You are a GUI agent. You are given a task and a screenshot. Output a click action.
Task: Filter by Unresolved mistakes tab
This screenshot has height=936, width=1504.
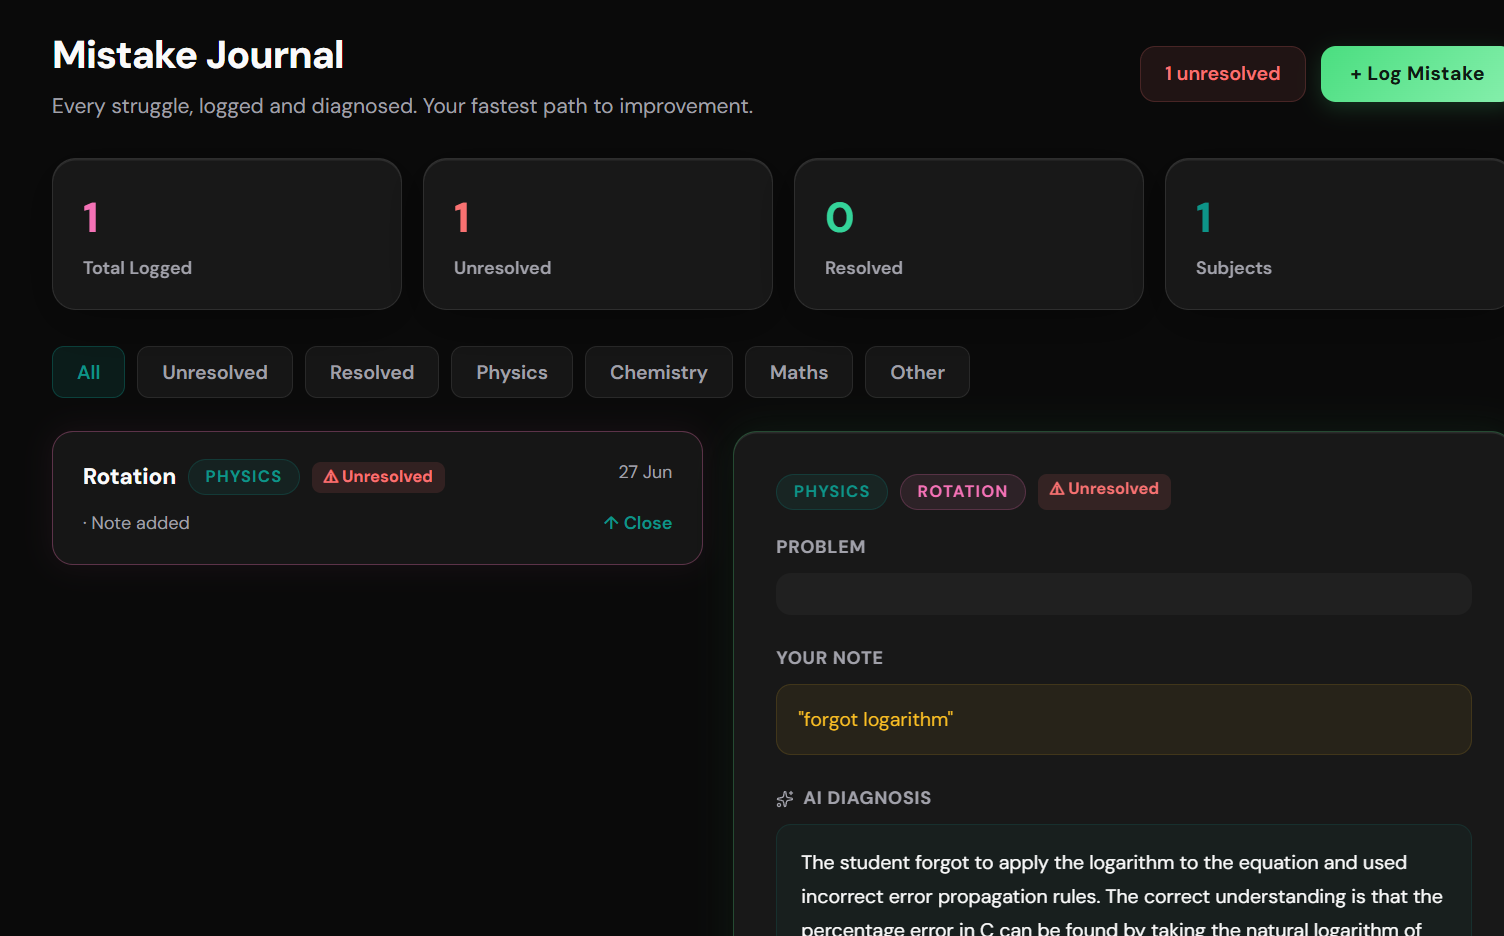pos(215,372)
